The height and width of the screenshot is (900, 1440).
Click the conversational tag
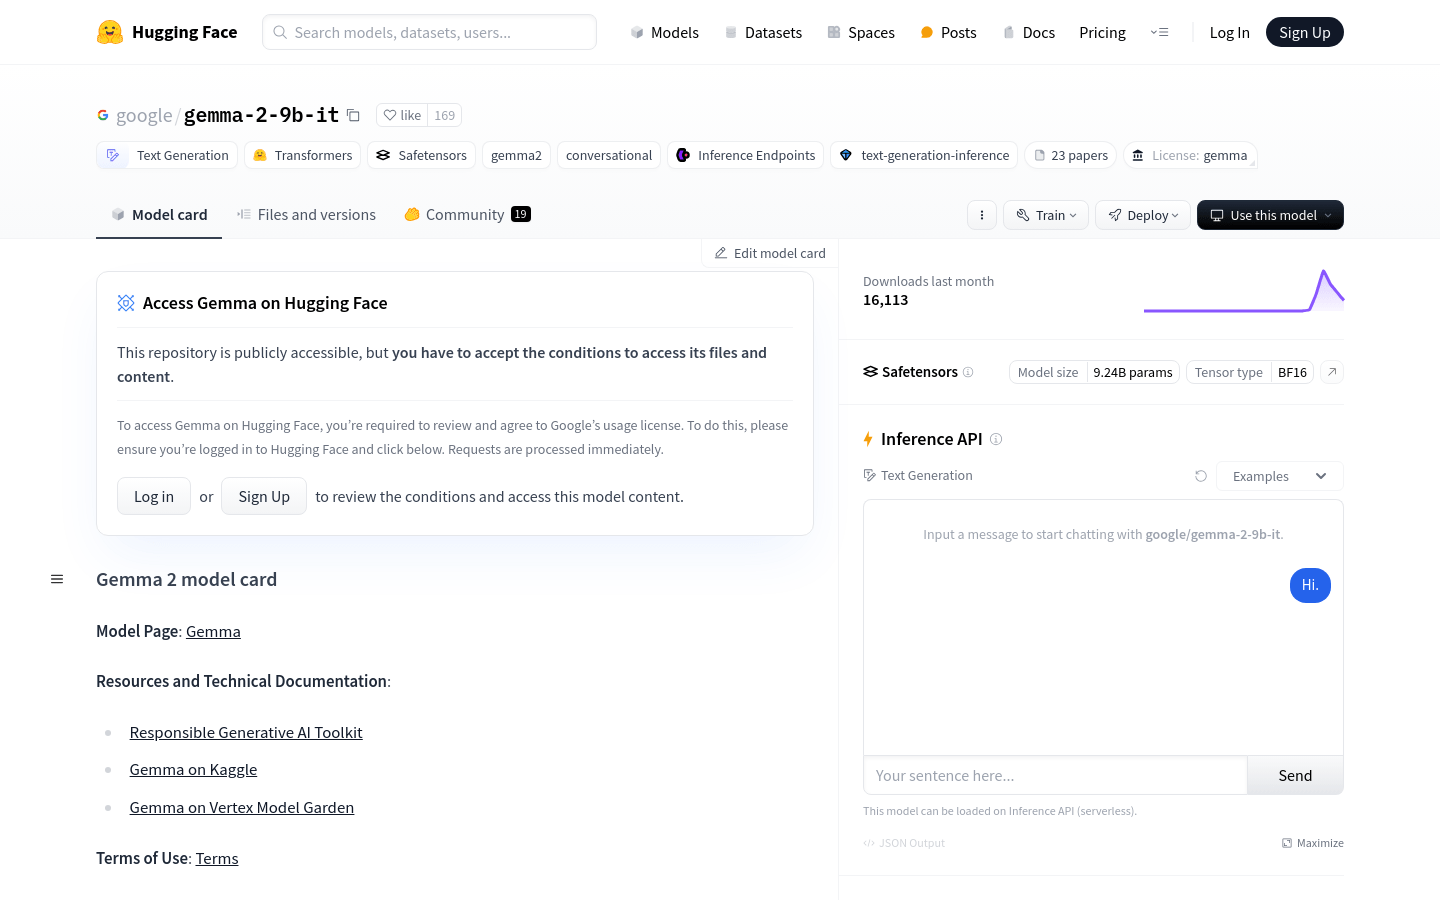tap(609, 155)
